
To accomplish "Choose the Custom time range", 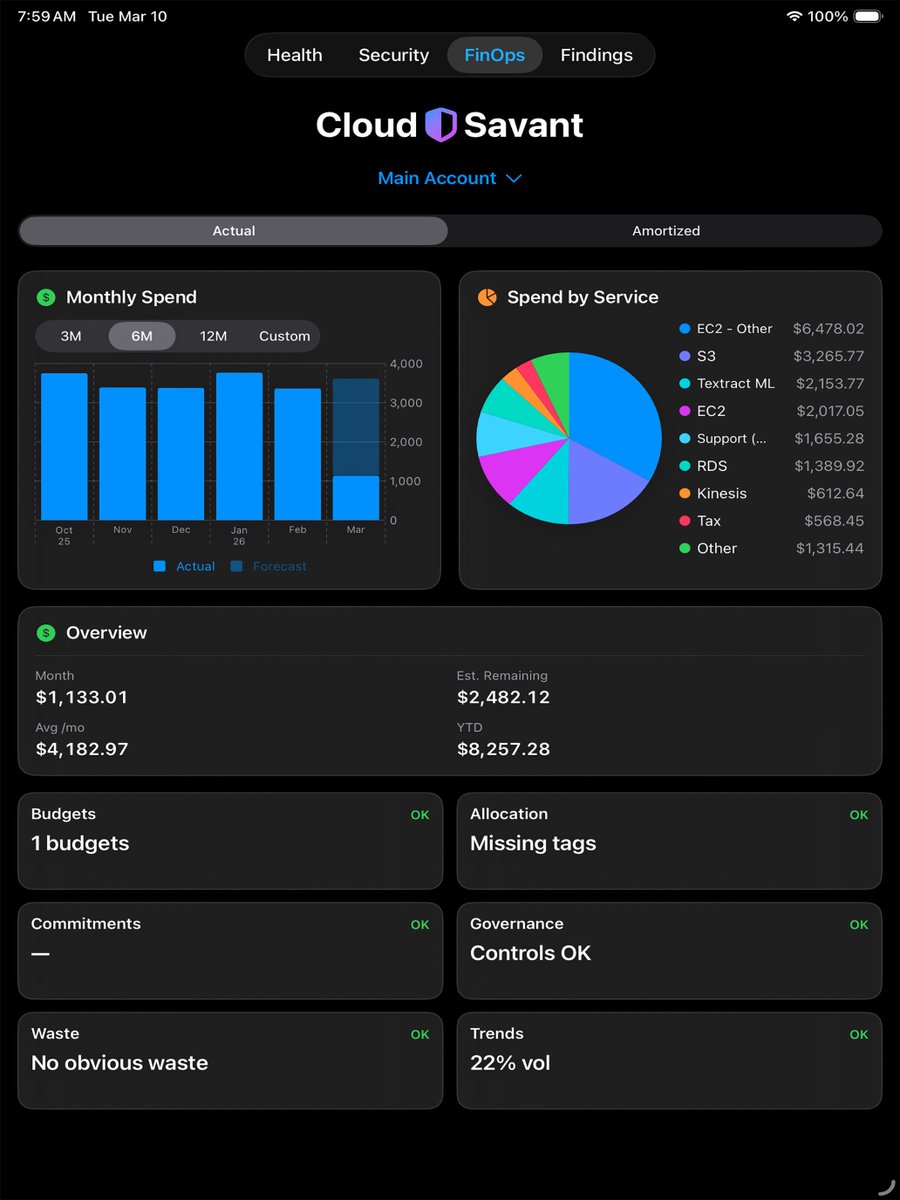I will click(284, 336).
